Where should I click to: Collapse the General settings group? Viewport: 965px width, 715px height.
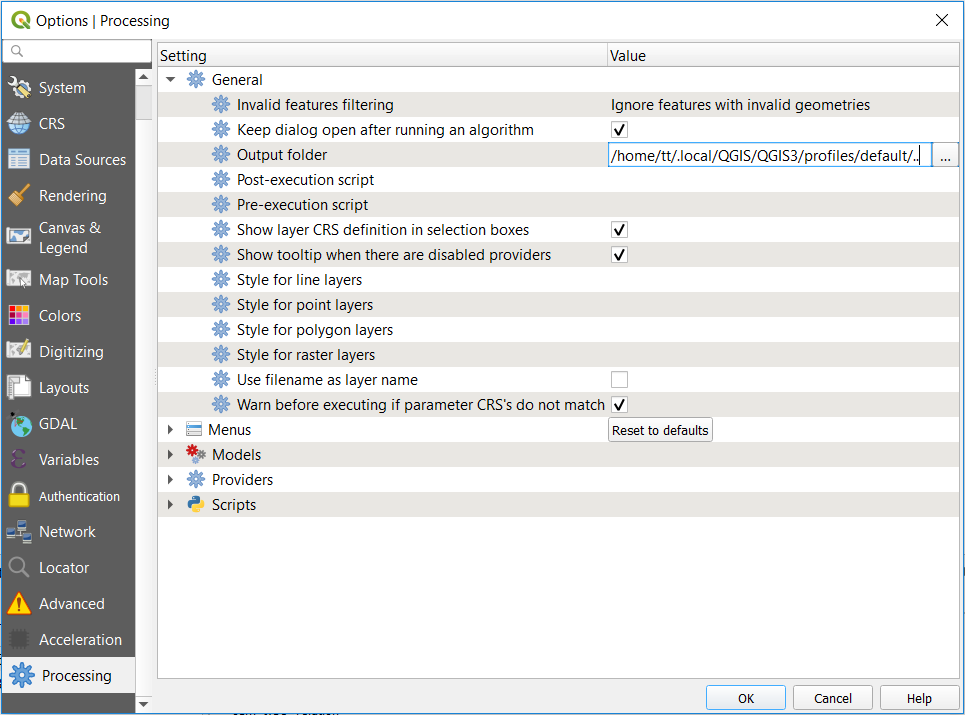(170, 80)
